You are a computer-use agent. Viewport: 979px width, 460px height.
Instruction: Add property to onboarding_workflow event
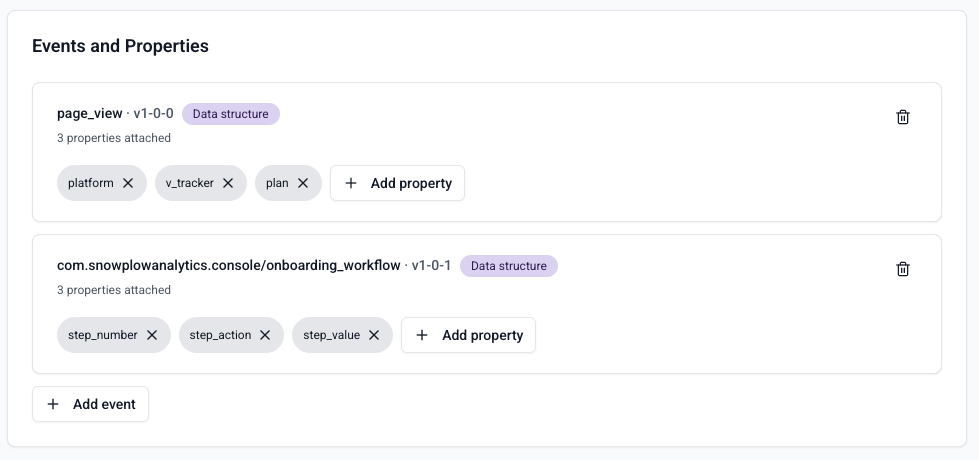pos(468,335)
